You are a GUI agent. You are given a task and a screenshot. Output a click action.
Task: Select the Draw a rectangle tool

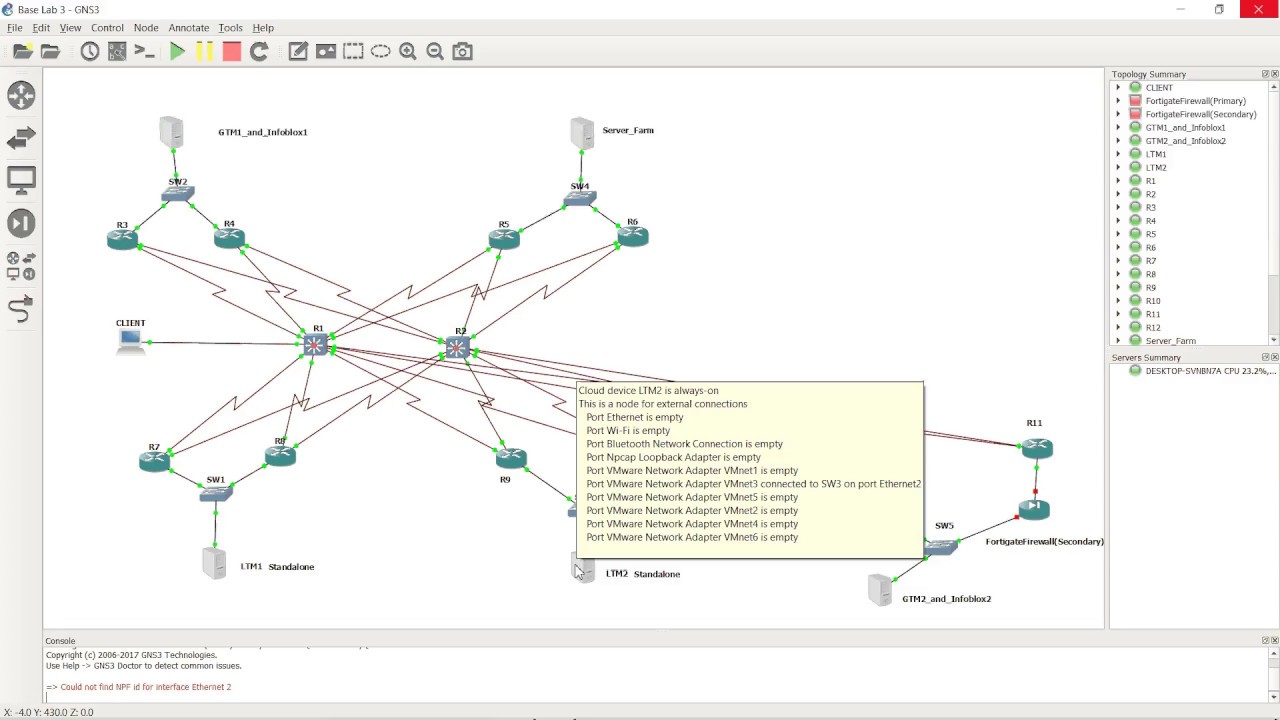(x=353, y=51)
